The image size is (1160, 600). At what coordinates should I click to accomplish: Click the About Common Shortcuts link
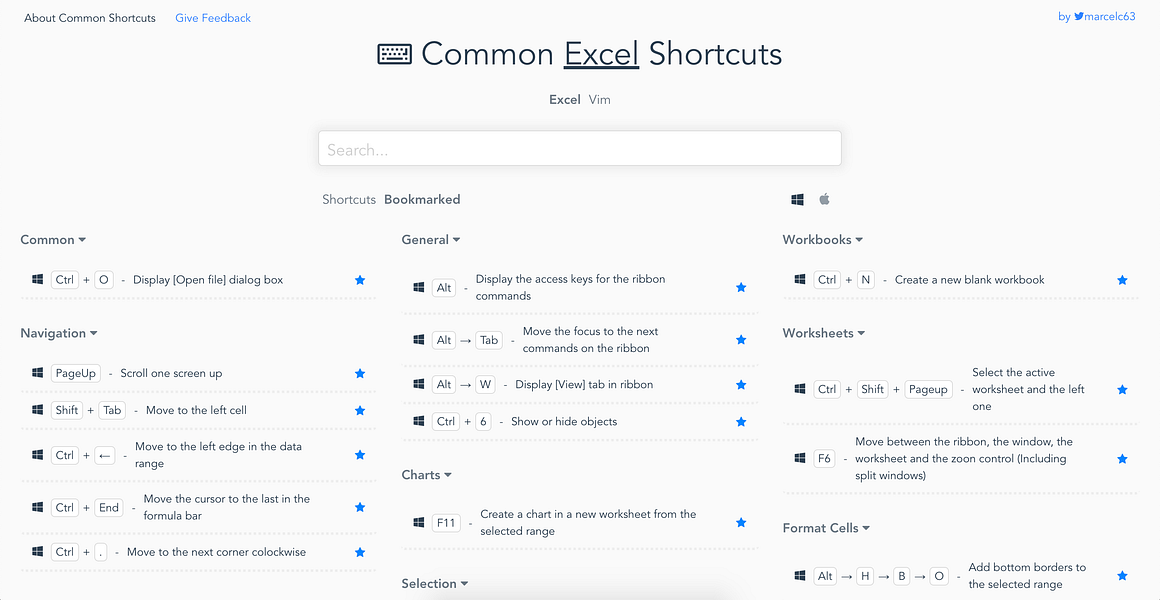(x=89, y=17)
